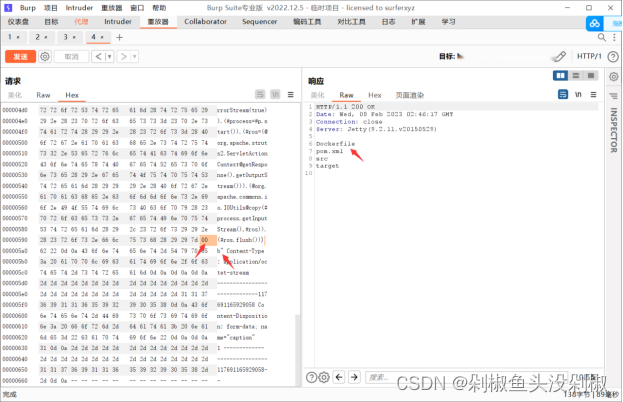Switch to Repeater tab 1
This screenshot has width=623, height=402.
tap(14, 37)
